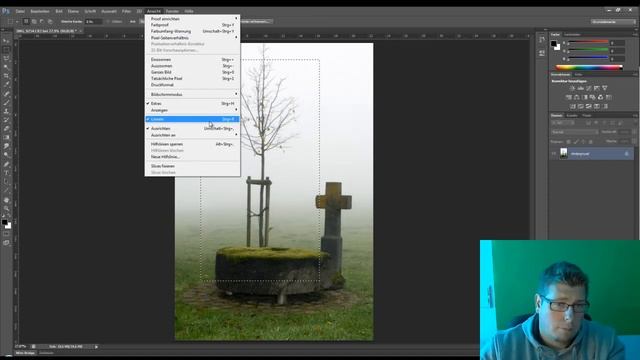This screenshot has width=640, height=360.
Task: Select the Crop tool
Action: click(6, 76)
